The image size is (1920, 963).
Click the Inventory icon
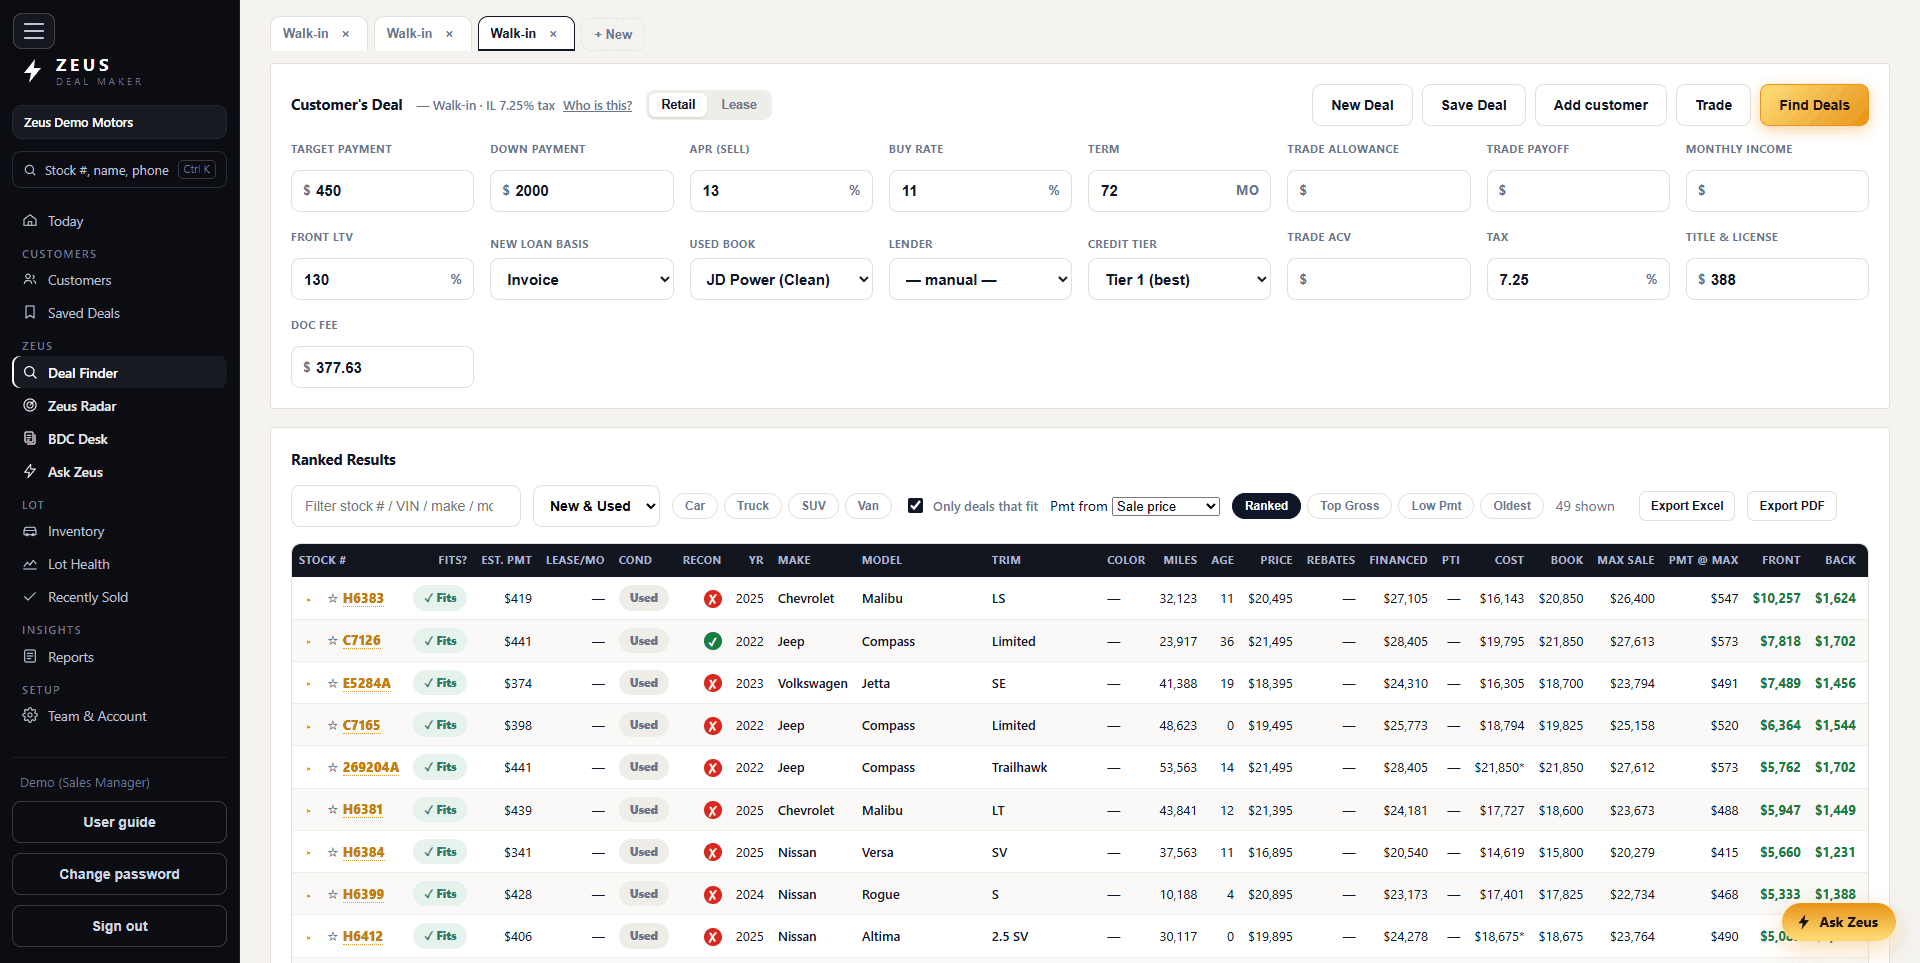click(30, 531)
